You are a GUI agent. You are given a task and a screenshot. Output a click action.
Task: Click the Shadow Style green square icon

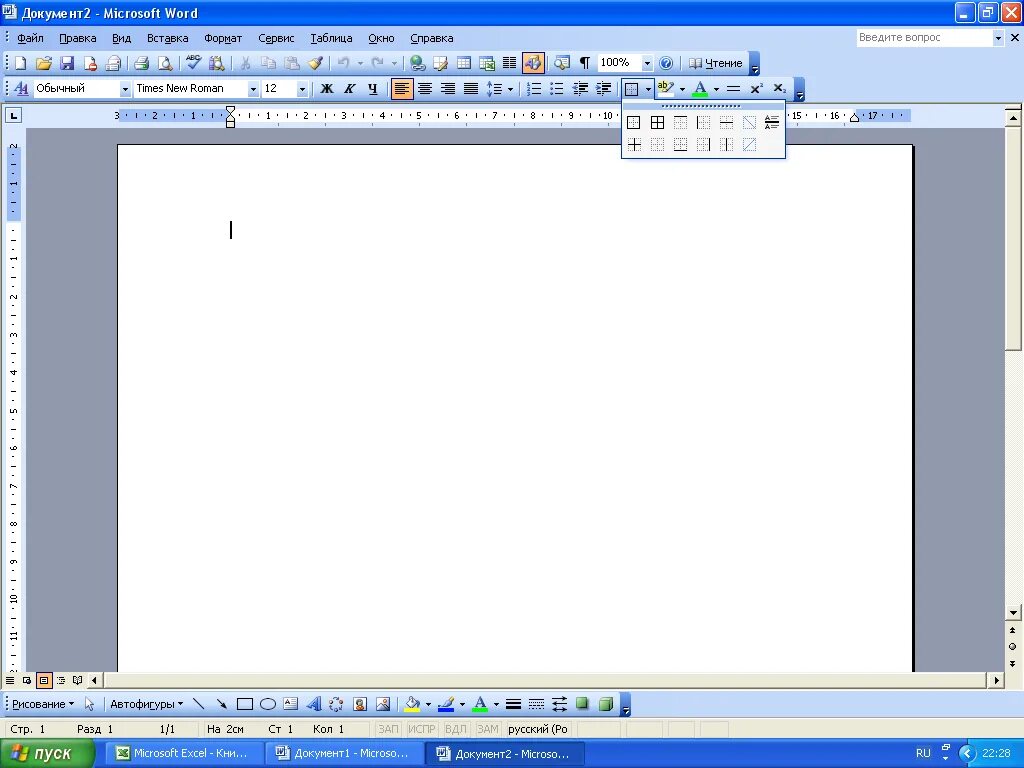[x=582, y=704]
